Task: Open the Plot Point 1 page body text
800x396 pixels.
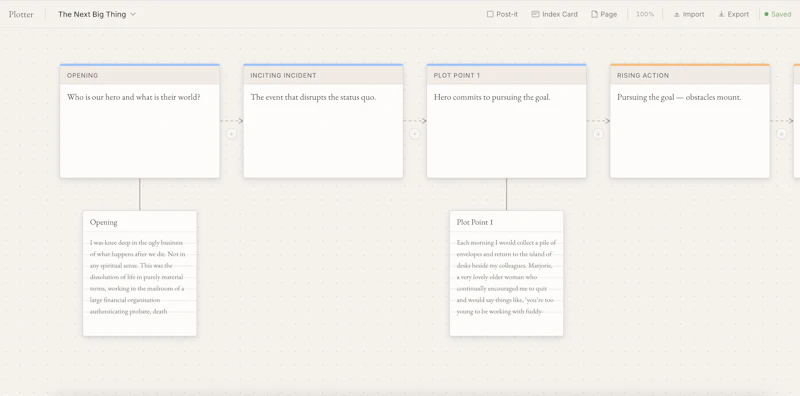Action: (506, 277)
